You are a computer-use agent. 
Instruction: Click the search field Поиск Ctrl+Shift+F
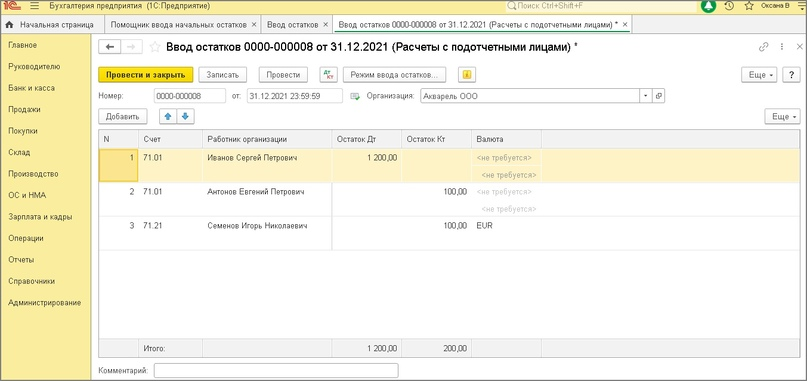coord(601,6)
